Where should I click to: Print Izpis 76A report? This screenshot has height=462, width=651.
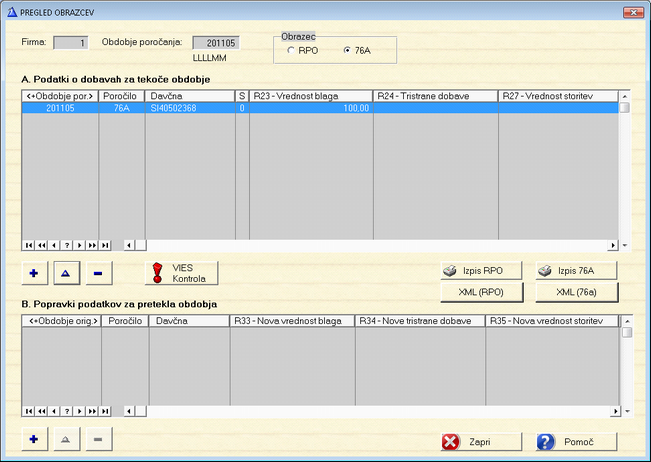click(576, 271)
